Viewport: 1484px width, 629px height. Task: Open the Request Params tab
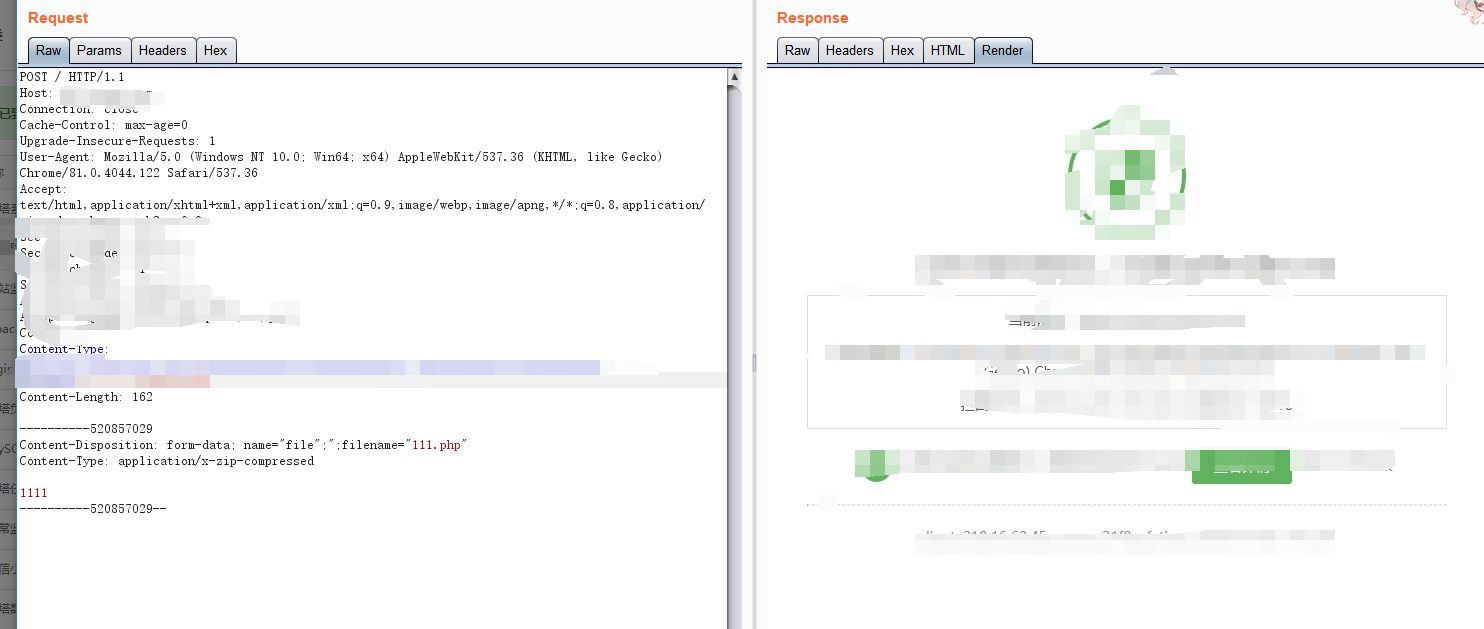[99, 51]
